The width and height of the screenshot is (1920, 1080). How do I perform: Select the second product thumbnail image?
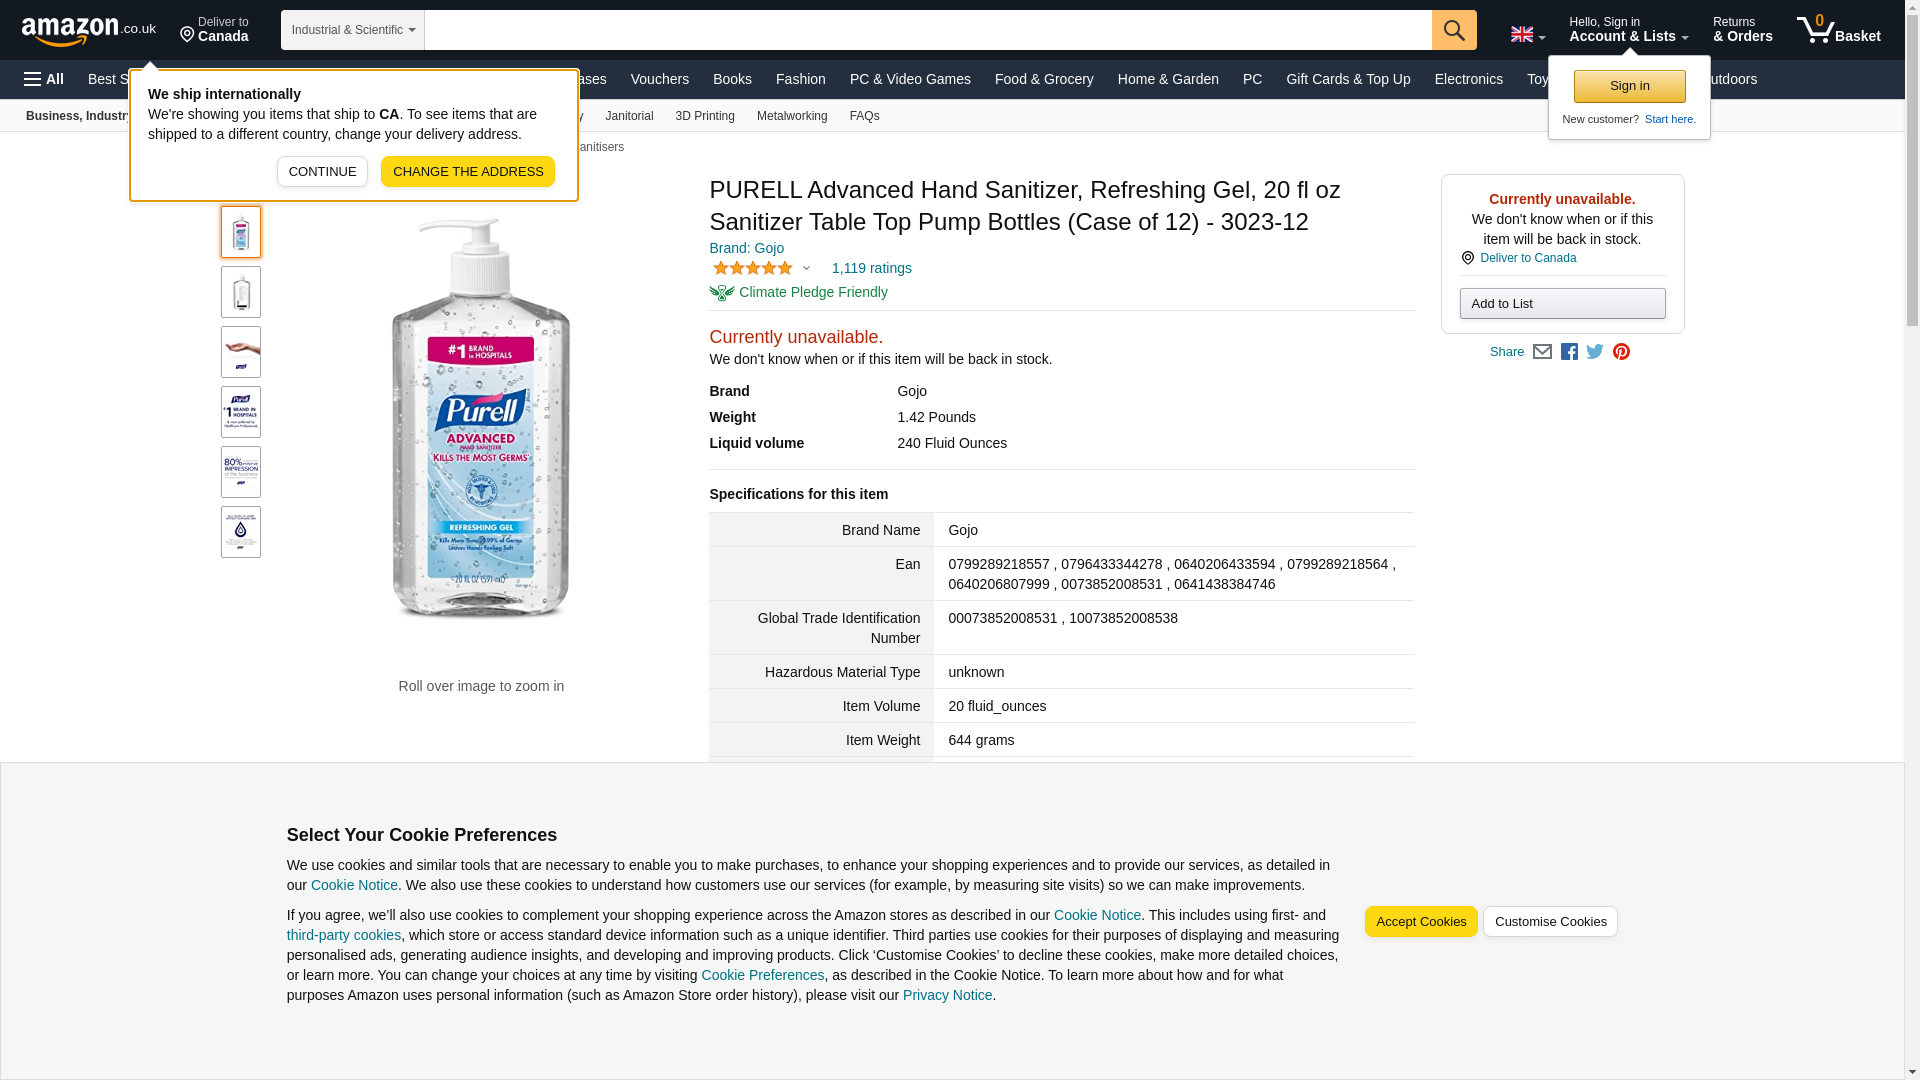[241, 292]
